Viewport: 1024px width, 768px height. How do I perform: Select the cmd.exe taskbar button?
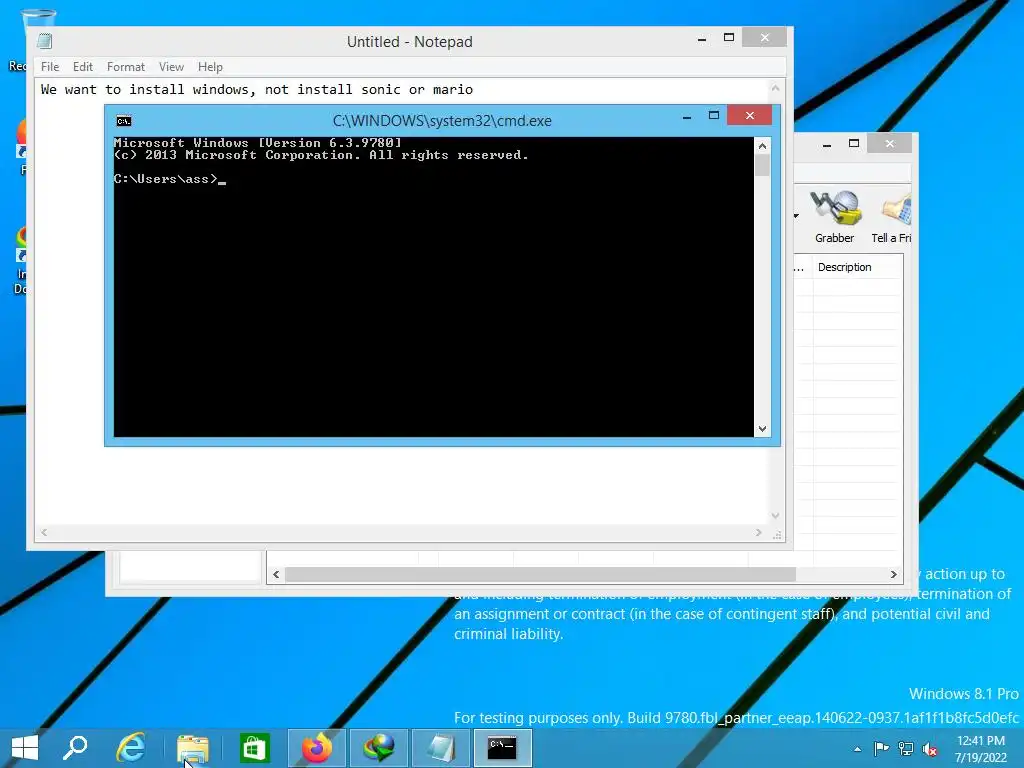(502, 748)
